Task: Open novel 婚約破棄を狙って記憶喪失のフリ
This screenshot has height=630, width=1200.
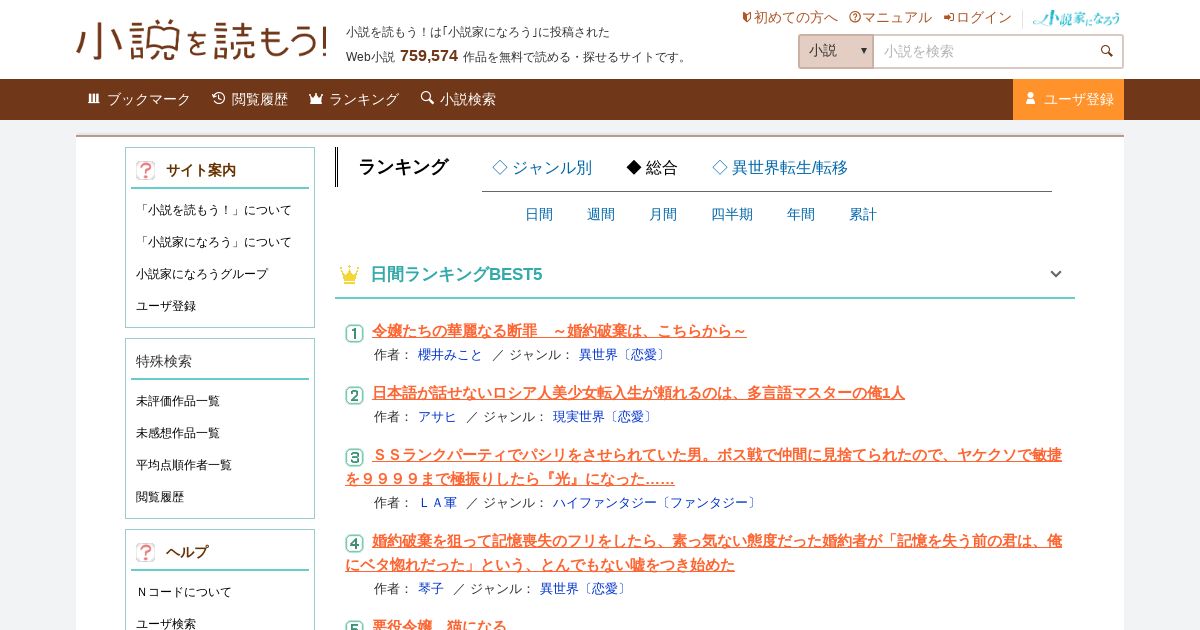Action: [704, 553]
